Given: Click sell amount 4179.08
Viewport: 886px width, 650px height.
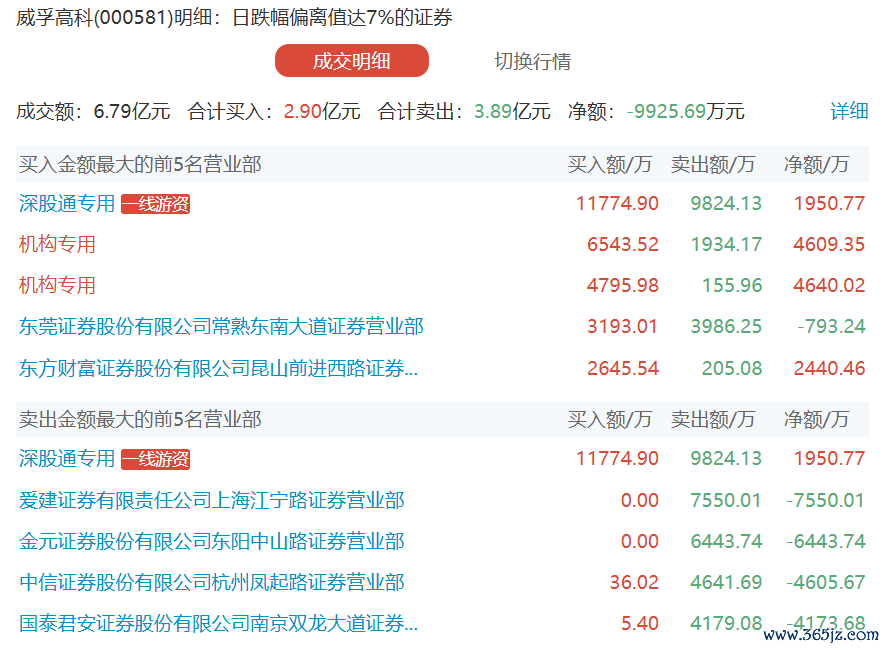Looking at the screenshot, I should pos(726,623).
